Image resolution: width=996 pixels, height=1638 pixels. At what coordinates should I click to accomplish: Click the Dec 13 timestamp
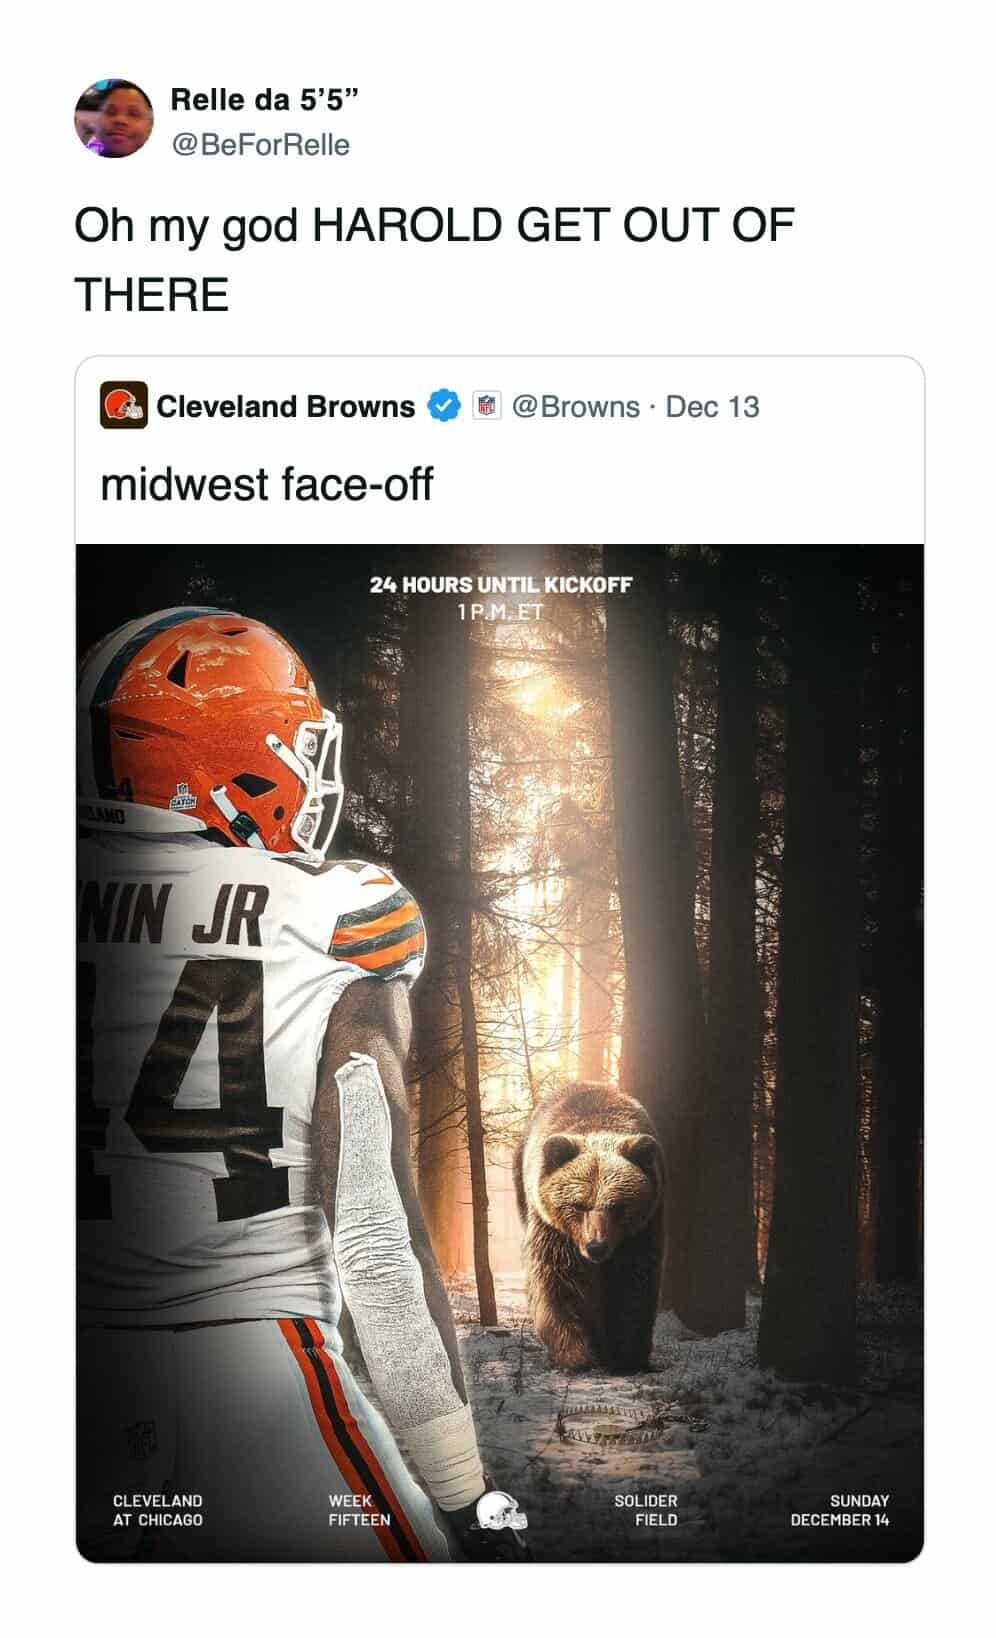point(712,406)
